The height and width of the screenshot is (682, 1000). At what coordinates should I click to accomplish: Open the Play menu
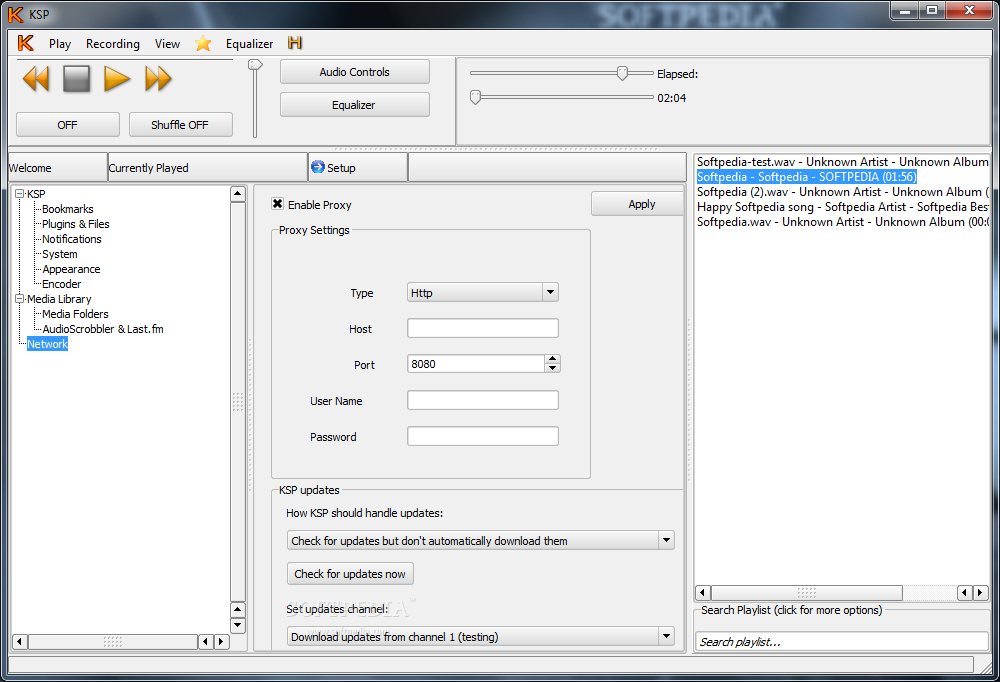60,43
